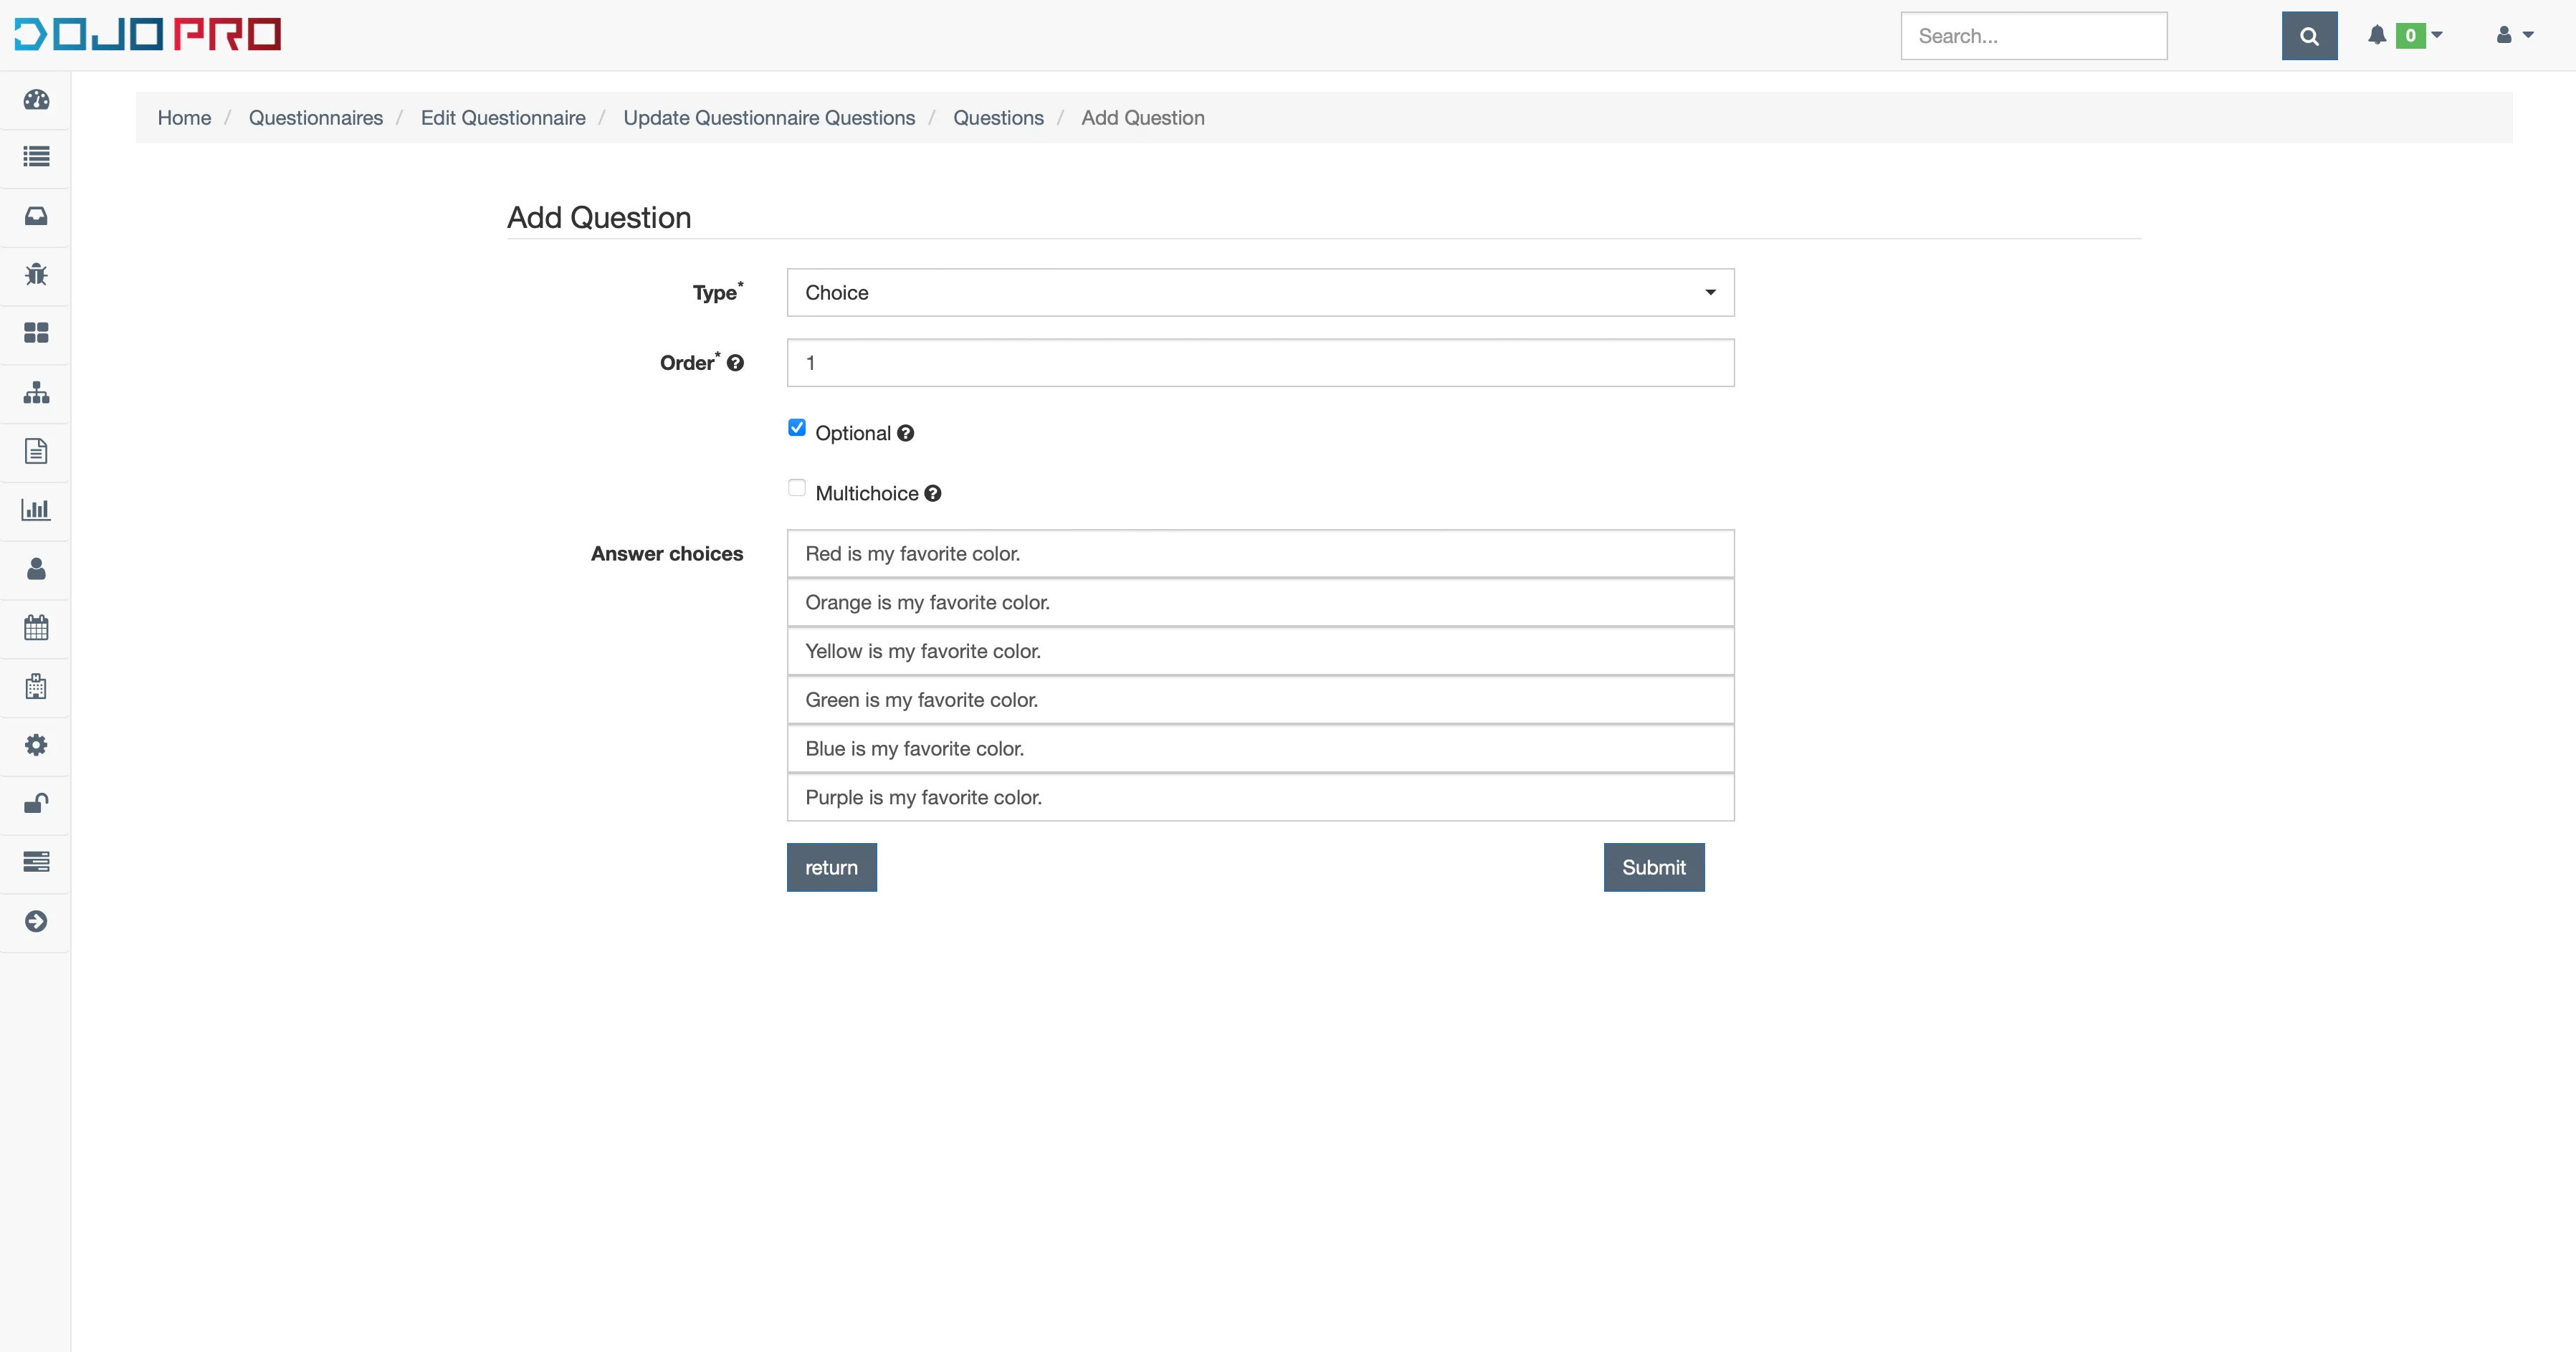Click the return button
Screen dimensions: 2576x1352
[x=831, y=867]
